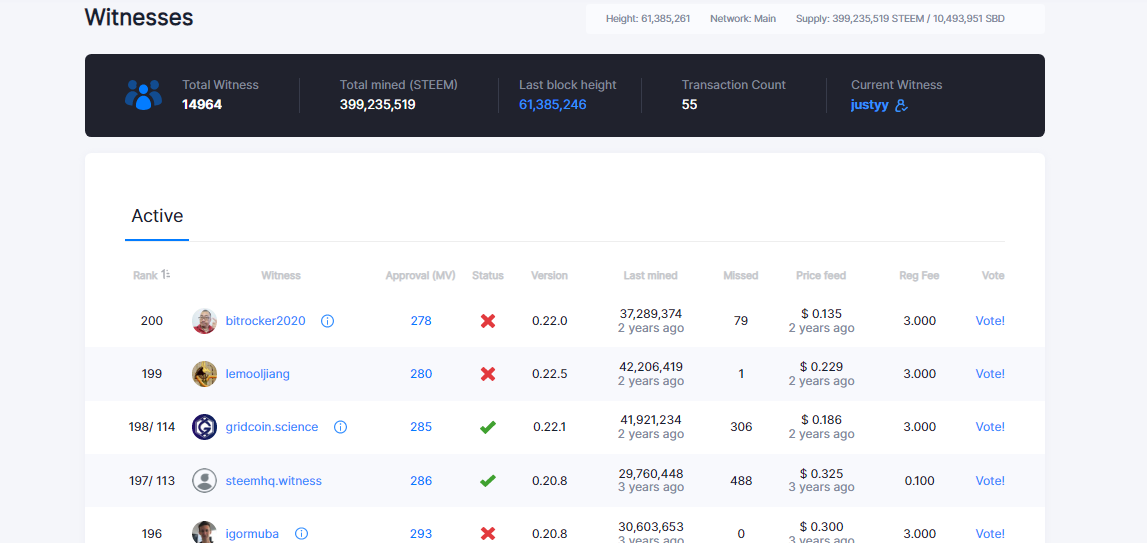
Task: Open bitrocker2020 witness profile
Action: pos(266,321)
